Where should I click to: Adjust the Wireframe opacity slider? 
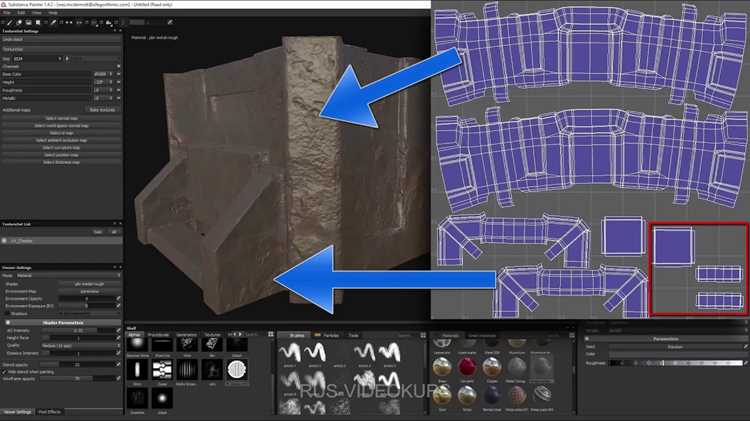pos(78,378)
